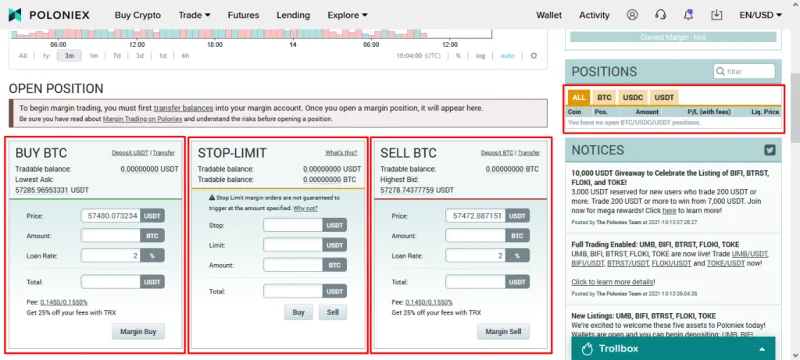The image size is (800, 360).
Task: Click the Stop-Limit Buy button
Action: (x=298, y=312)
